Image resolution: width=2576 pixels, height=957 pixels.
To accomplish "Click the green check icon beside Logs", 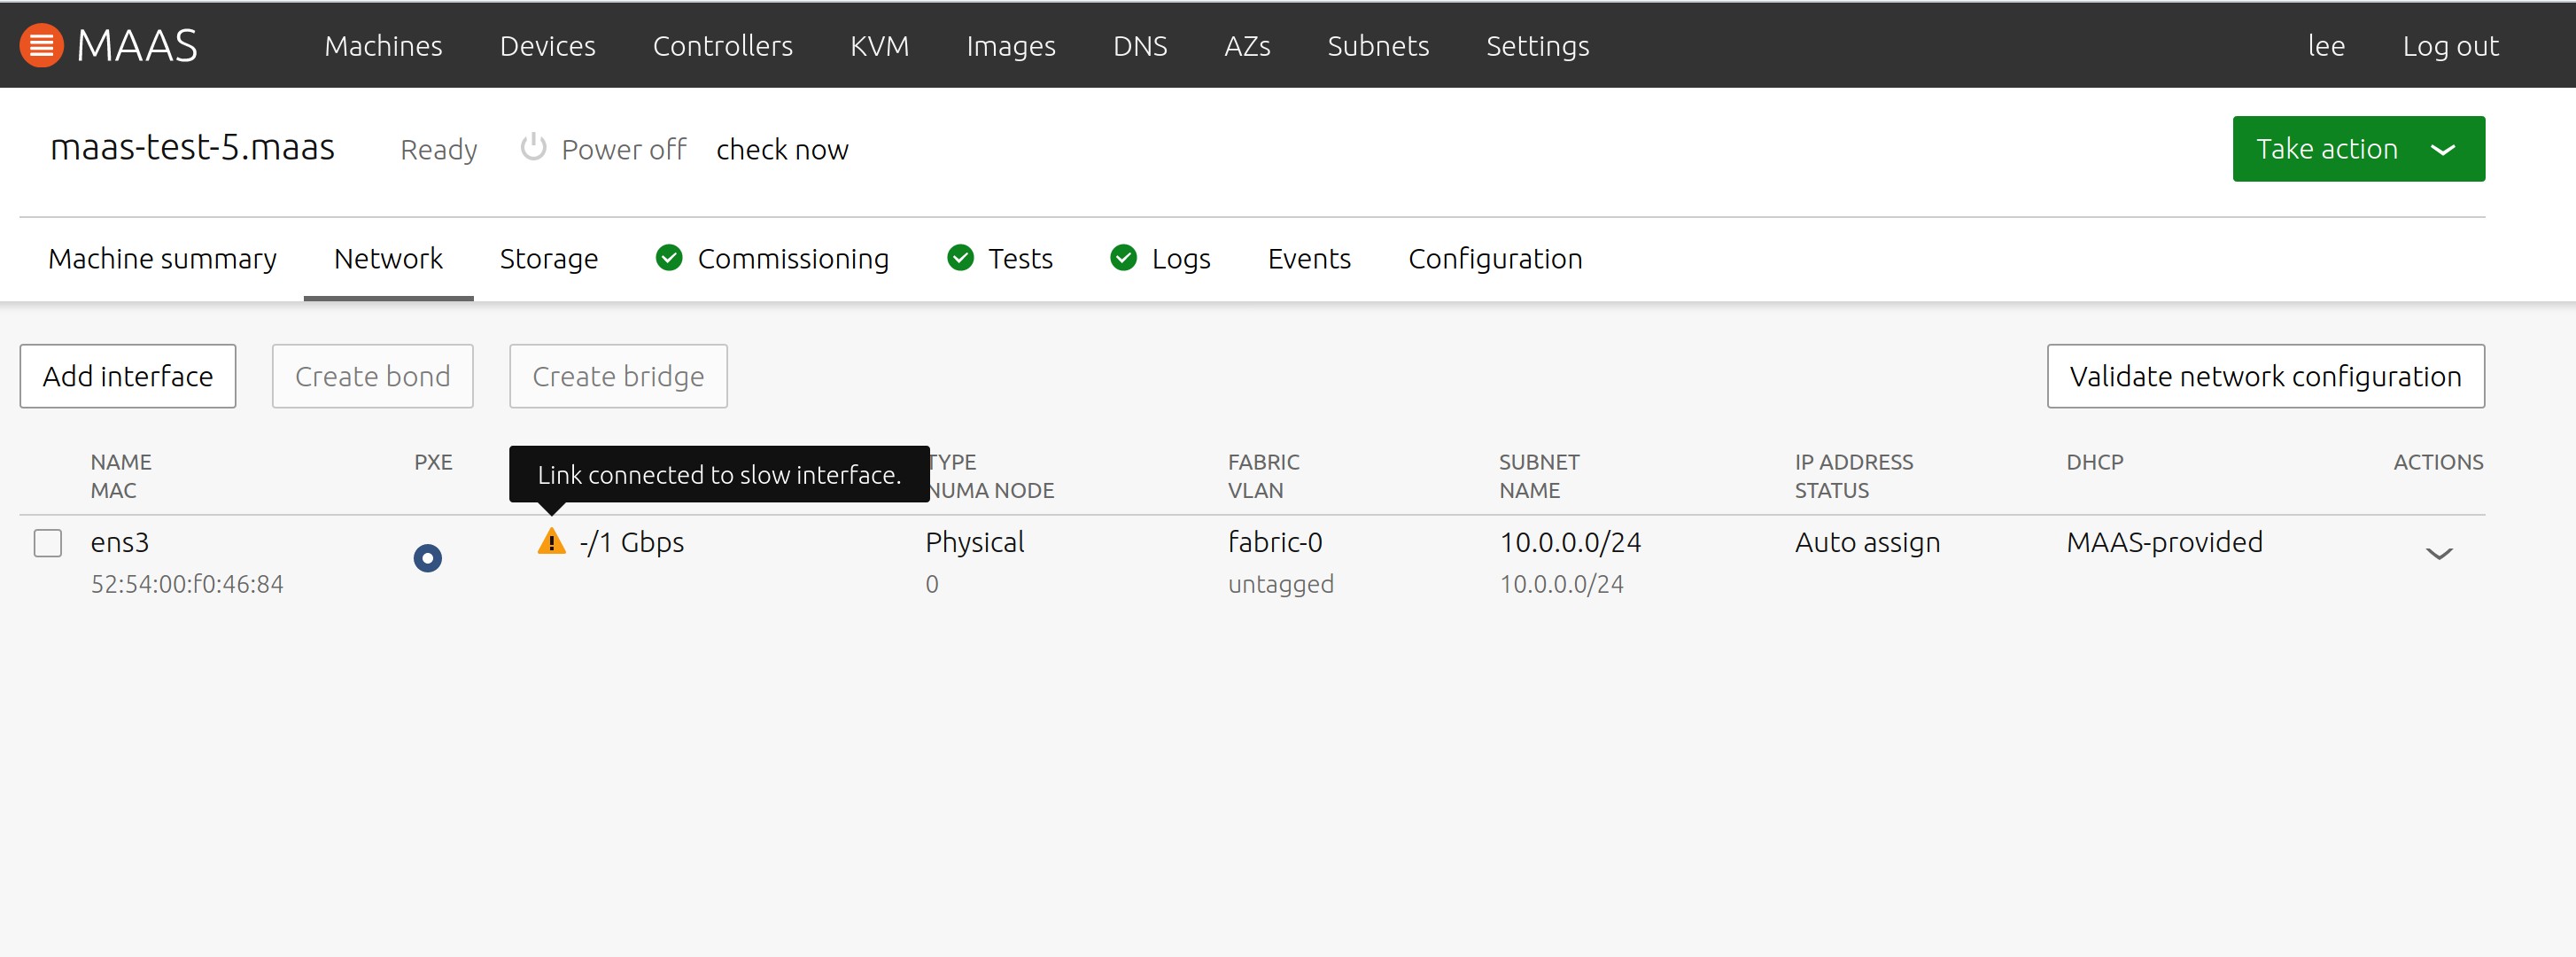I will (1123, 258).
